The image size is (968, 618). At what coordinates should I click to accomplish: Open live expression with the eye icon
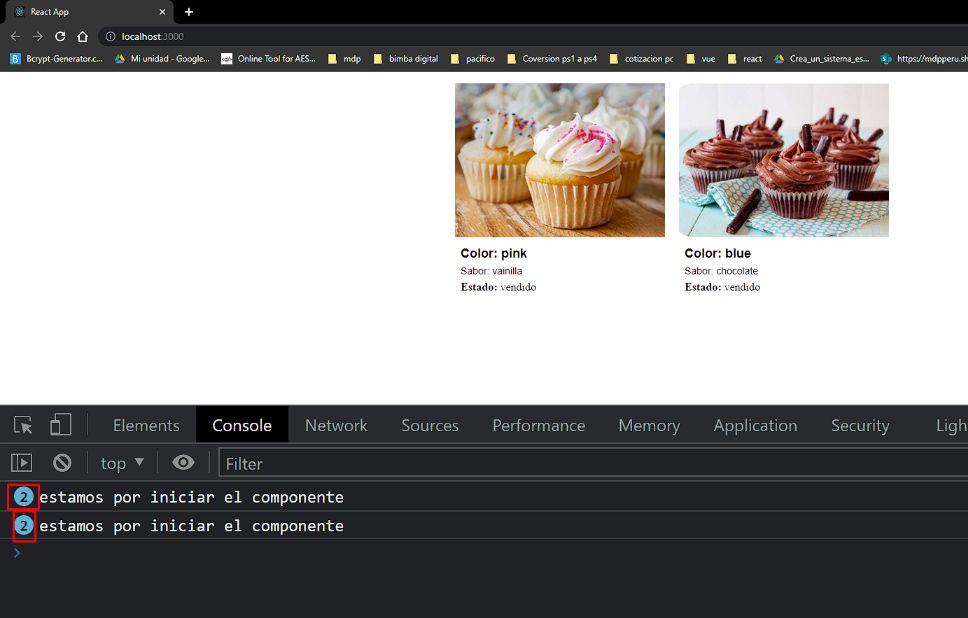[183, 463]
